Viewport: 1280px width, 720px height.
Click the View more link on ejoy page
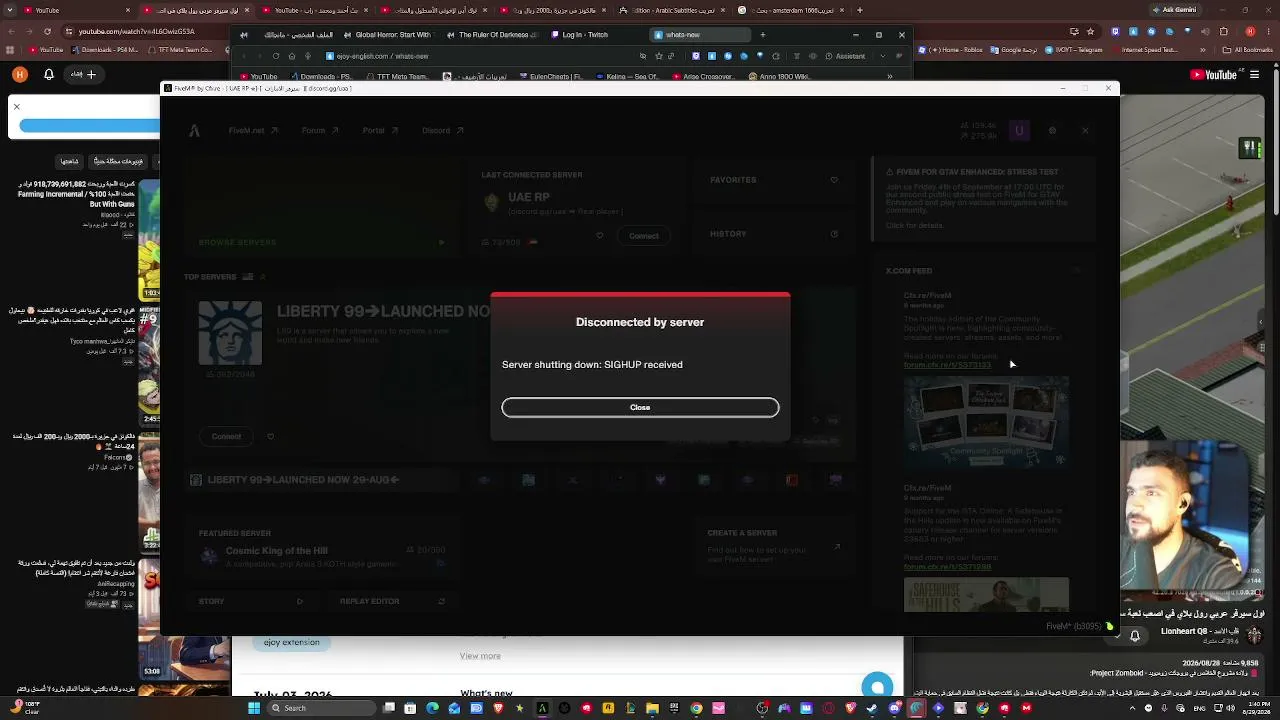480,656
